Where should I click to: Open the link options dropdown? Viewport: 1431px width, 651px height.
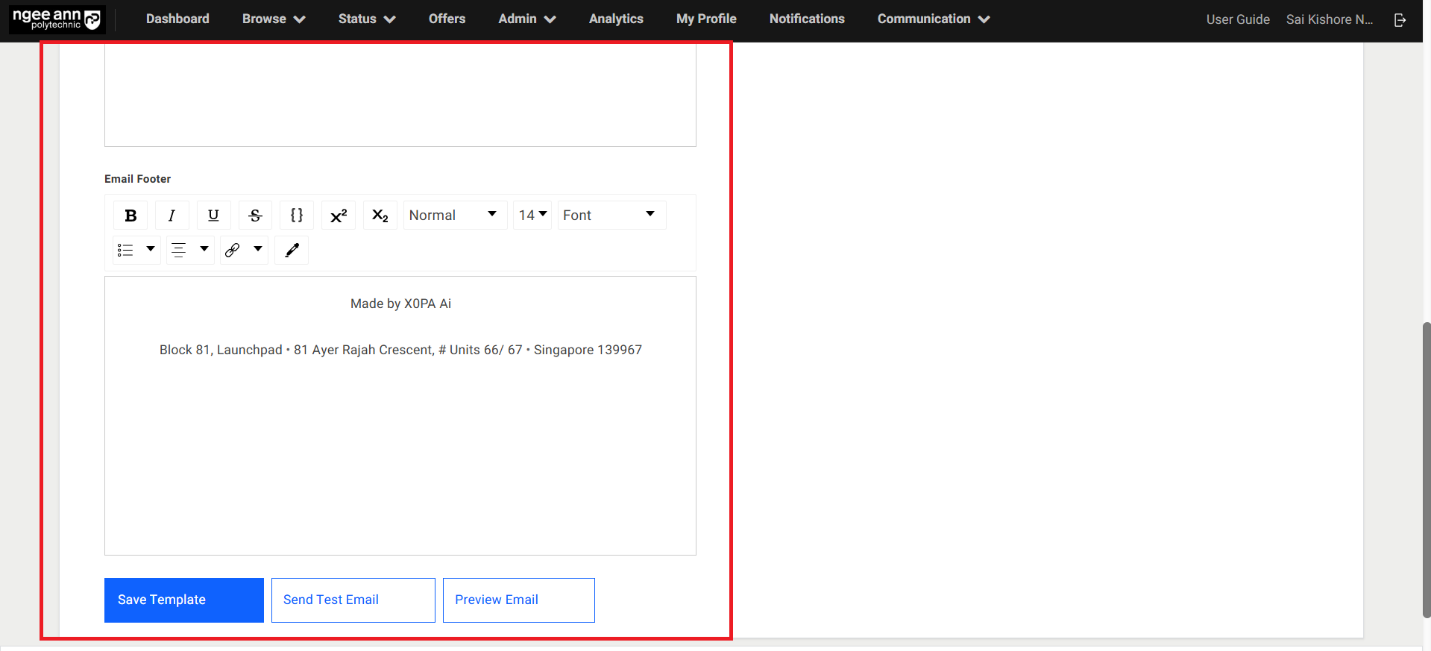[x=243, y=250]
